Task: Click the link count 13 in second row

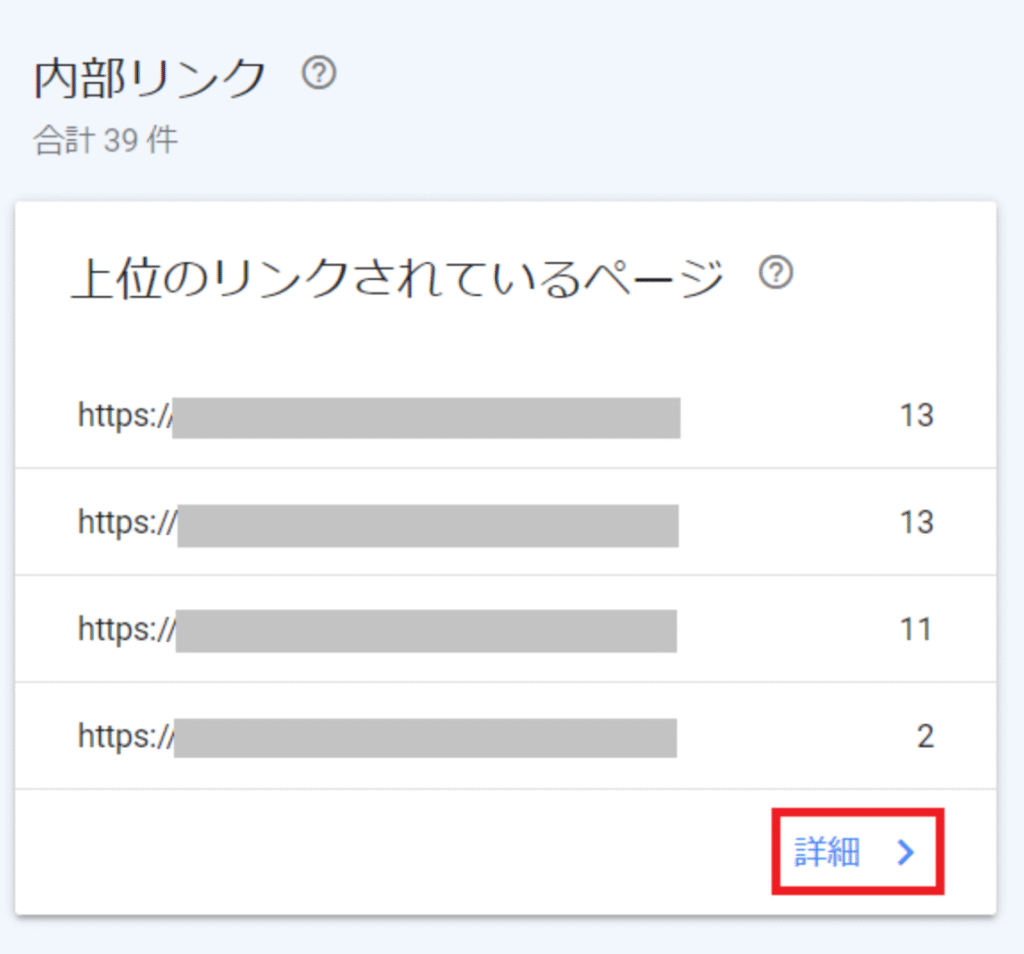Action: [x=916, y=522]
